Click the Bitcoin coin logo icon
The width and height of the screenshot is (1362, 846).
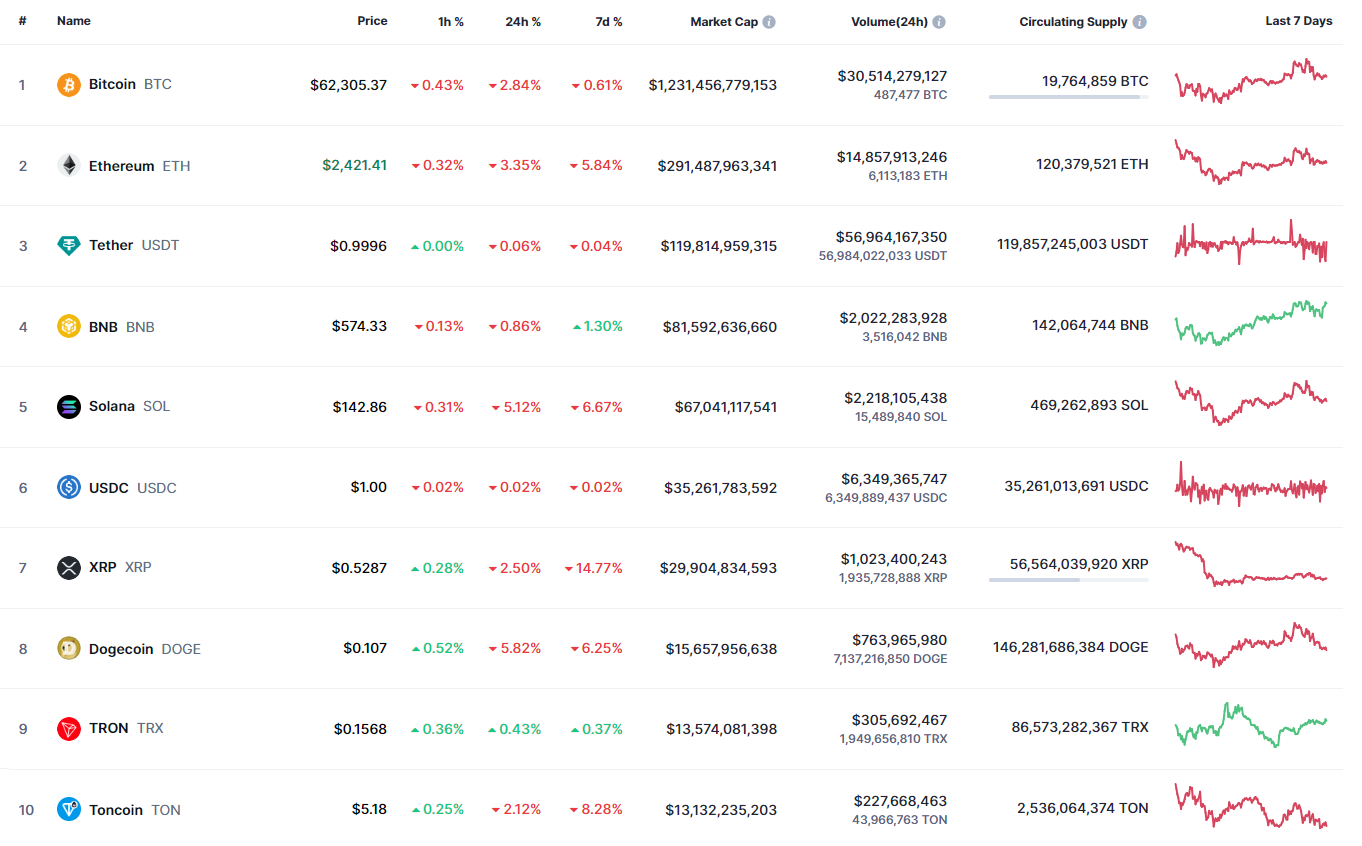(69, 85)
